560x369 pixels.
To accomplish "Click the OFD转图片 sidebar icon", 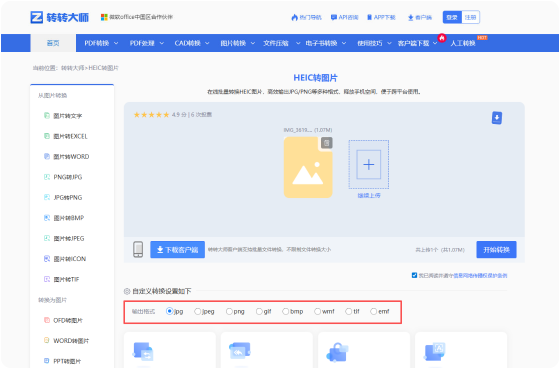I will pos(47,320).
